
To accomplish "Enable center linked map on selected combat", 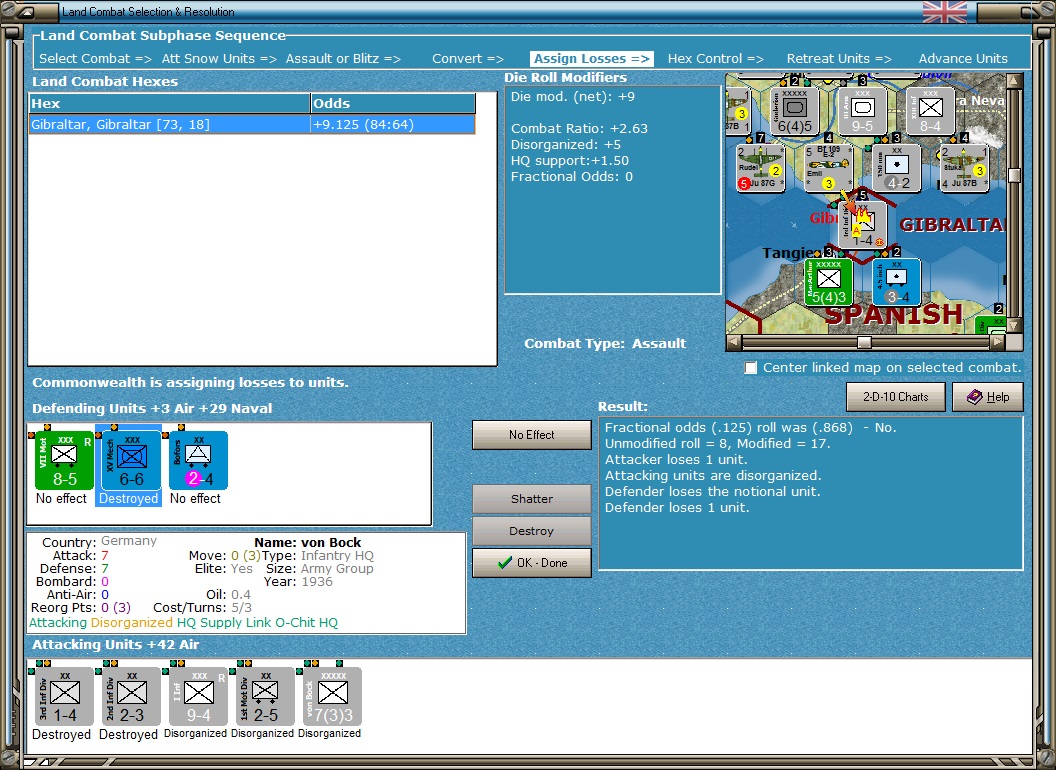I will pos(751,368).
